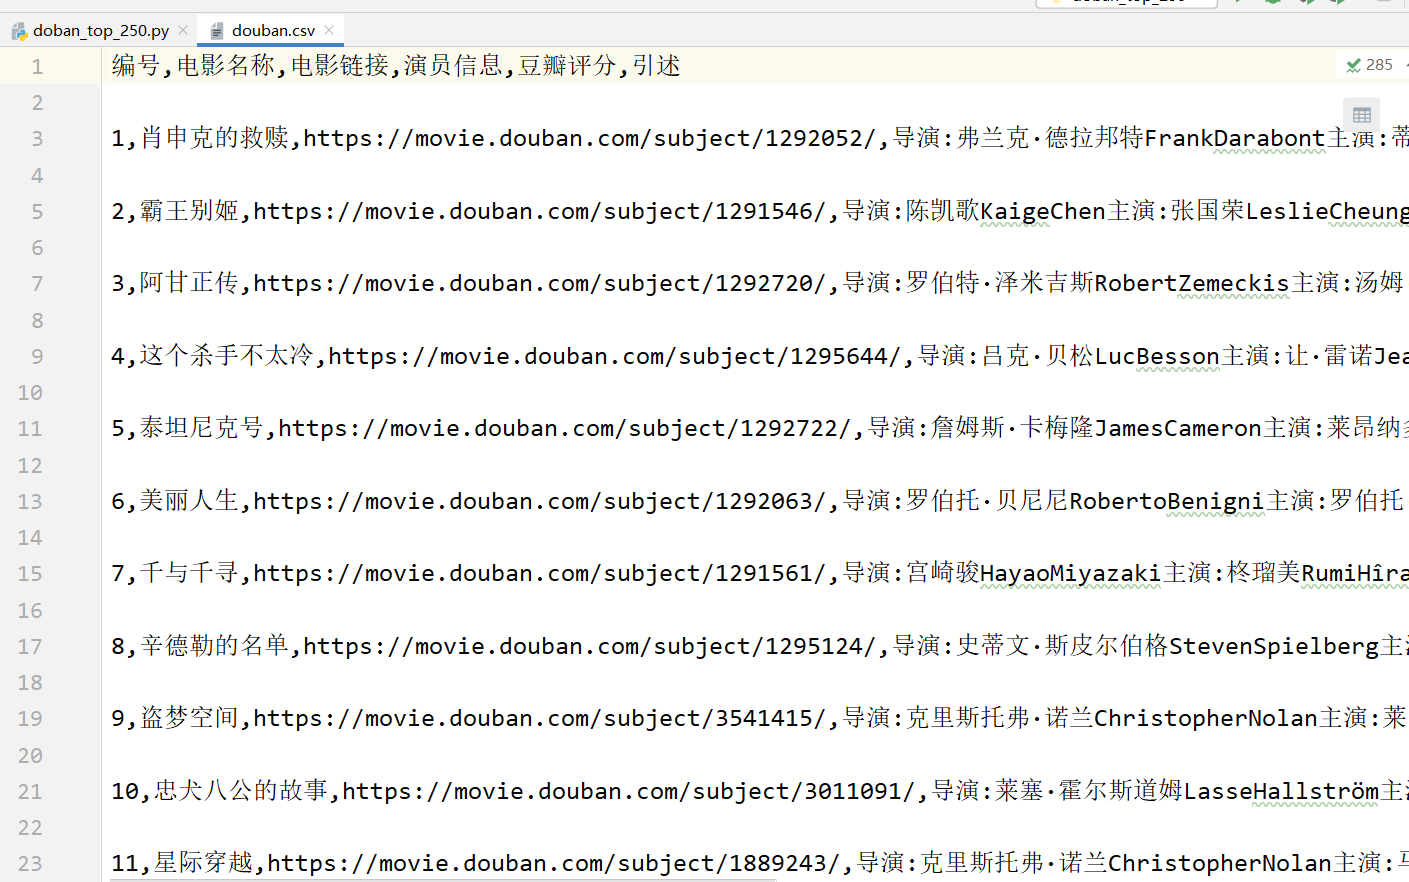Click gutter line number 23
The image size is (1409, 882).
(30, 864)
